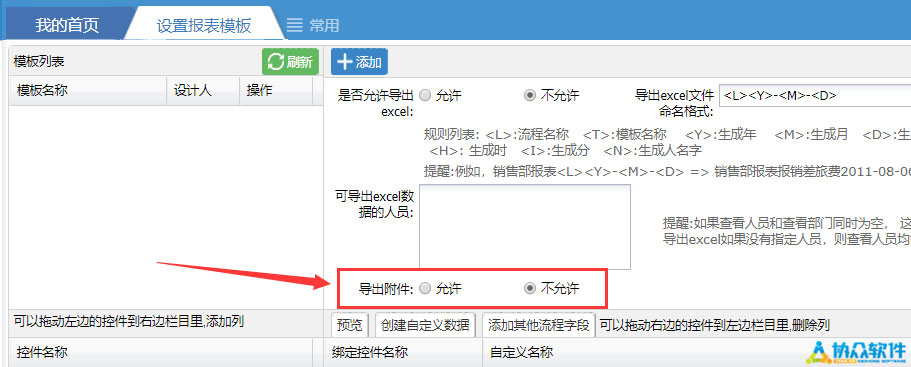Select 允许 for 是否允许导出excel
911x367 pixels.
(x=426, y=95)
